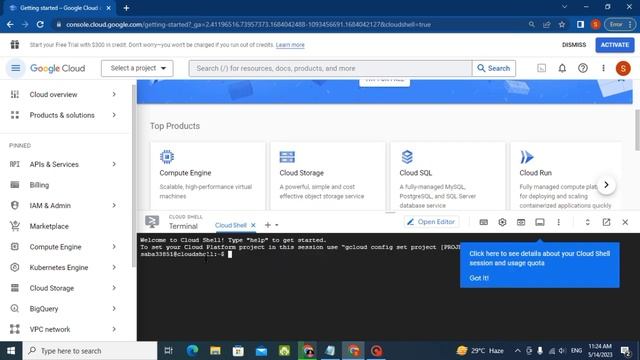Screen dimensions: 640x360
Task: Open BigQuery in sidebar
Action: point(44,309)
